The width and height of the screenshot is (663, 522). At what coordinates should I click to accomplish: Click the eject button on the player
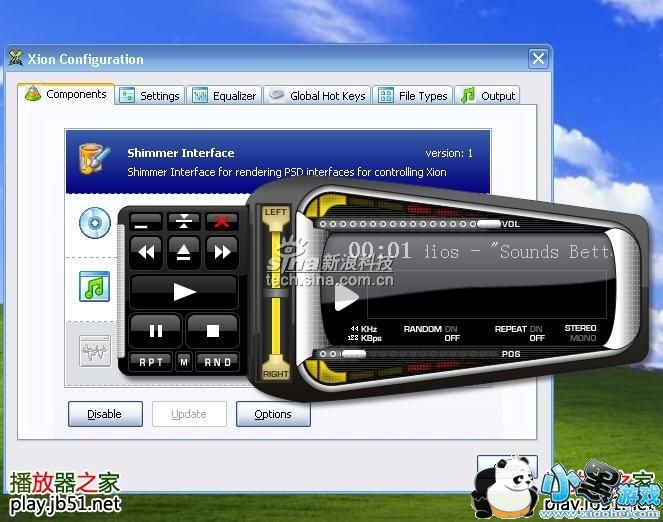184,253
